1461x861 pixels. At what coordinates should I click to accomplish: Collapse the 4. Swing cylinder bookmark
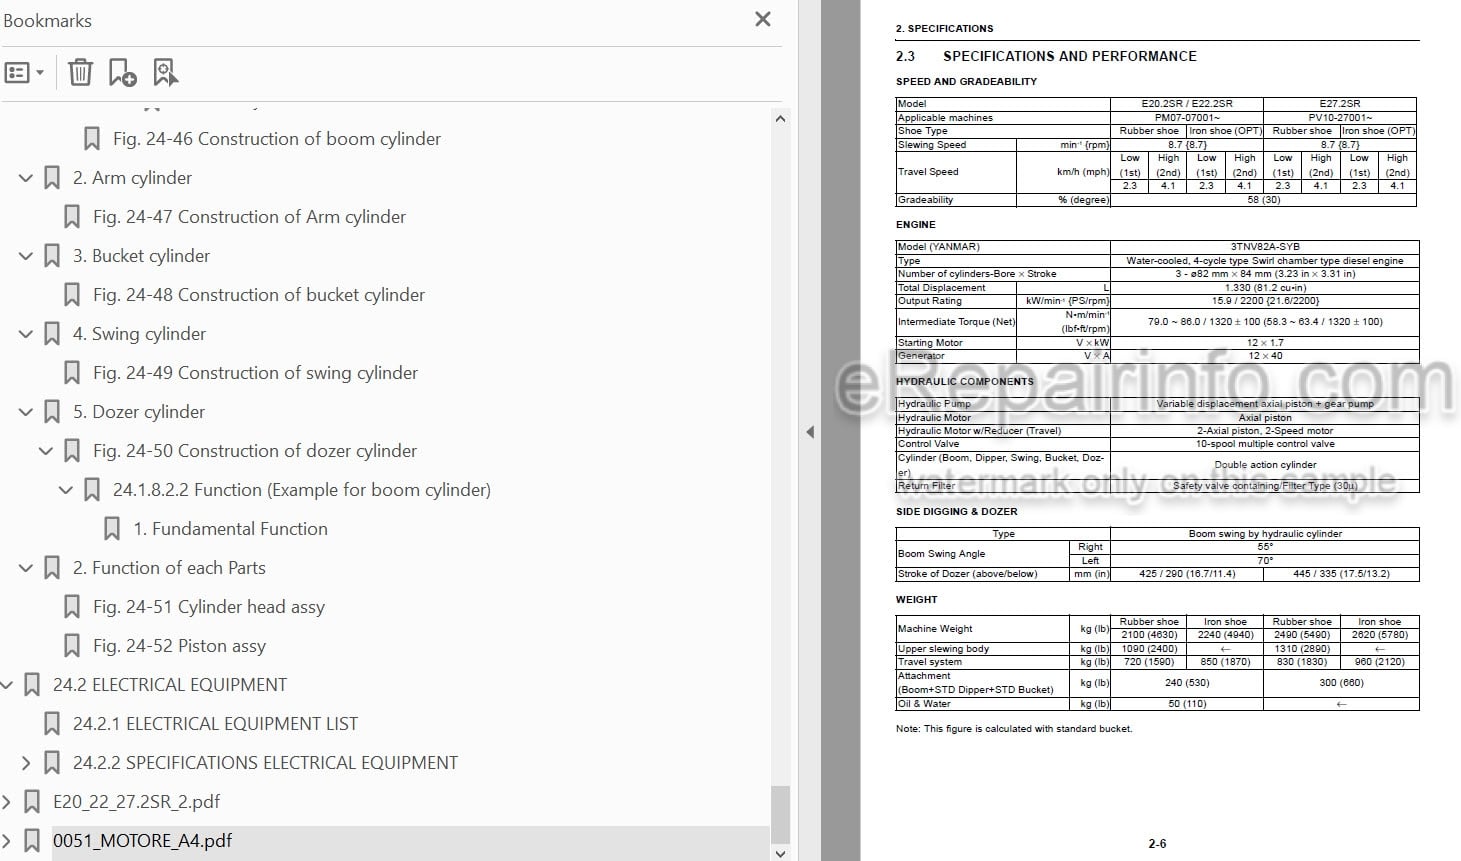coord(26,334)
